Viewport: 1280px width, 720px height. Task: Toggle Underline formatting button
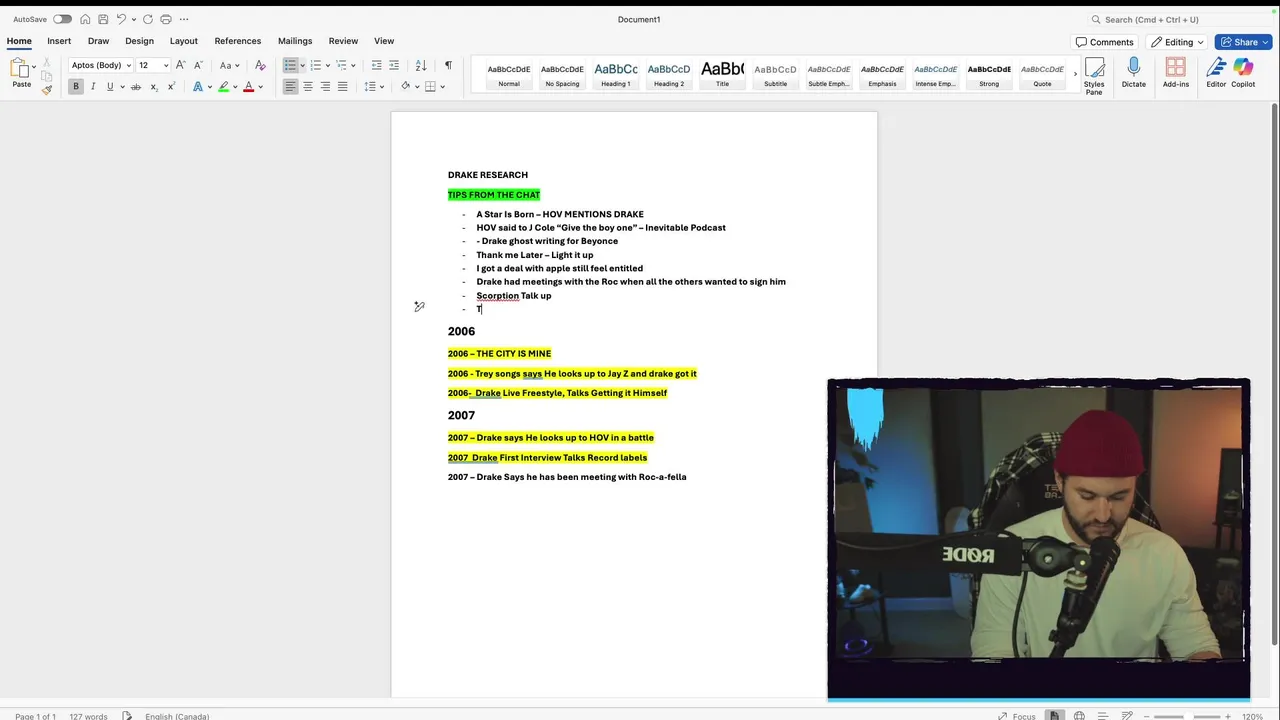click(110, 87)
